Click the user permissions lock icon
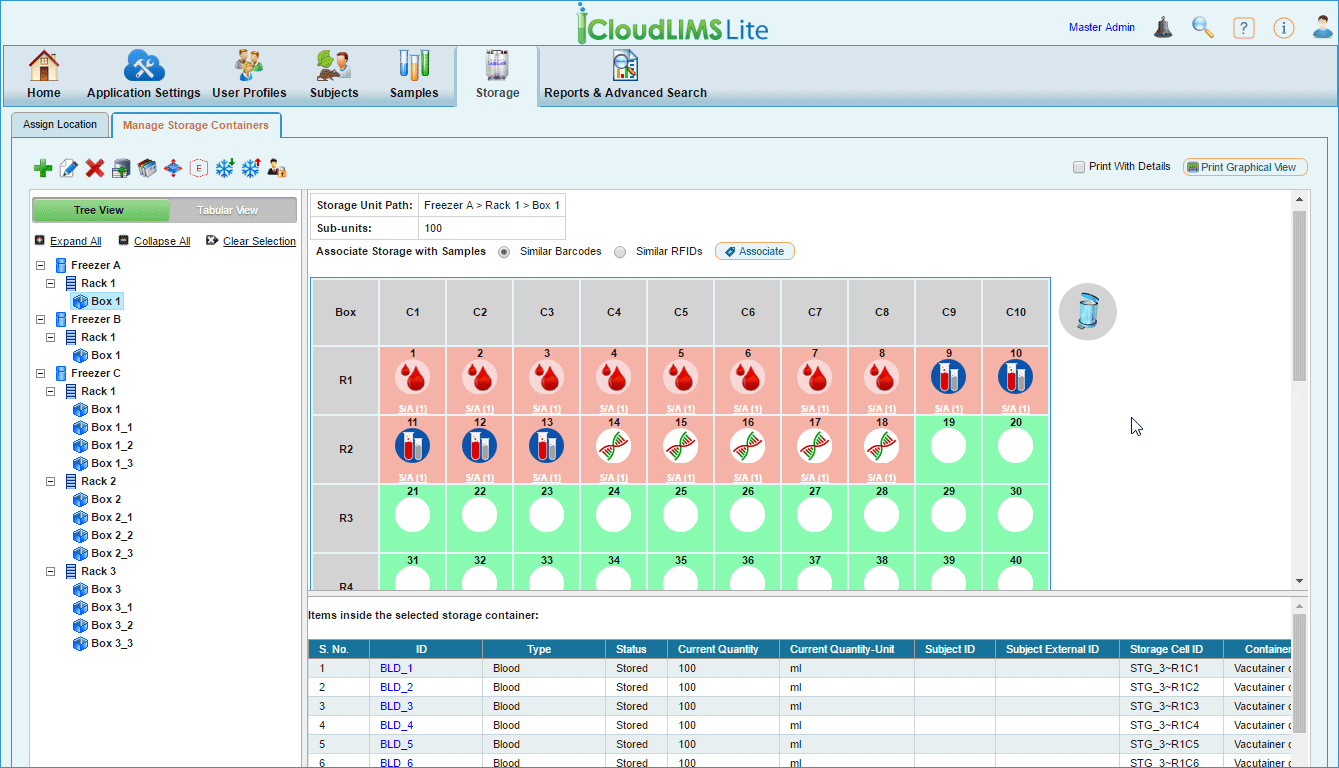 (x=277, y=168)
